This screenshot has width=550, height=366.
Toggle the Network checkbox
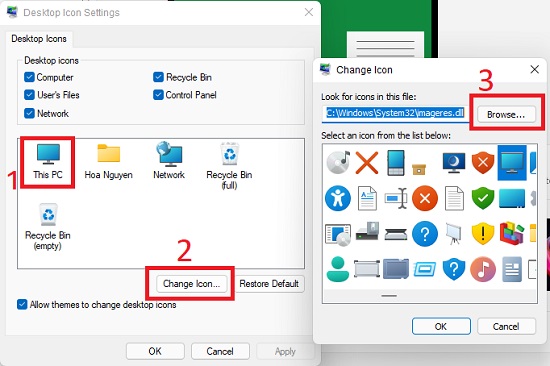(x=29, y=113)
